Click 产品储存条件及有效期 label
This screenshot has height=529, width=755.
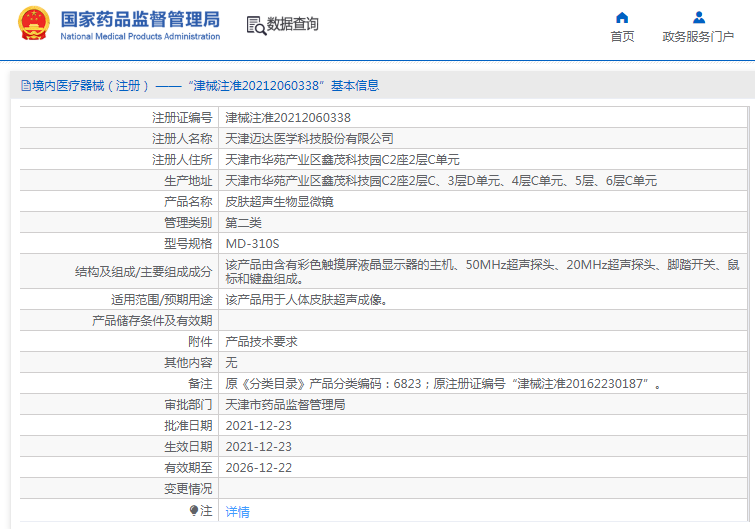click(x=152, y=321)
